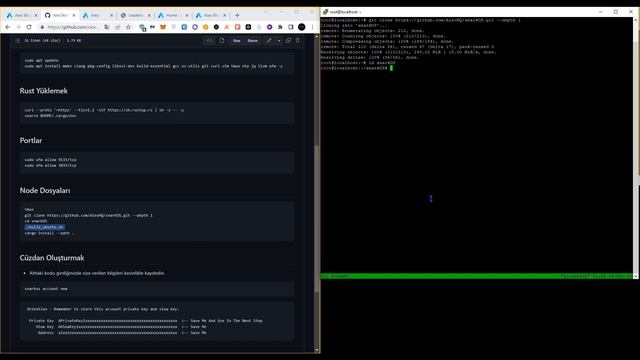The image size is (640, 360).
Task: Toggle the browser side panel icon
Action: click(291, 27)
